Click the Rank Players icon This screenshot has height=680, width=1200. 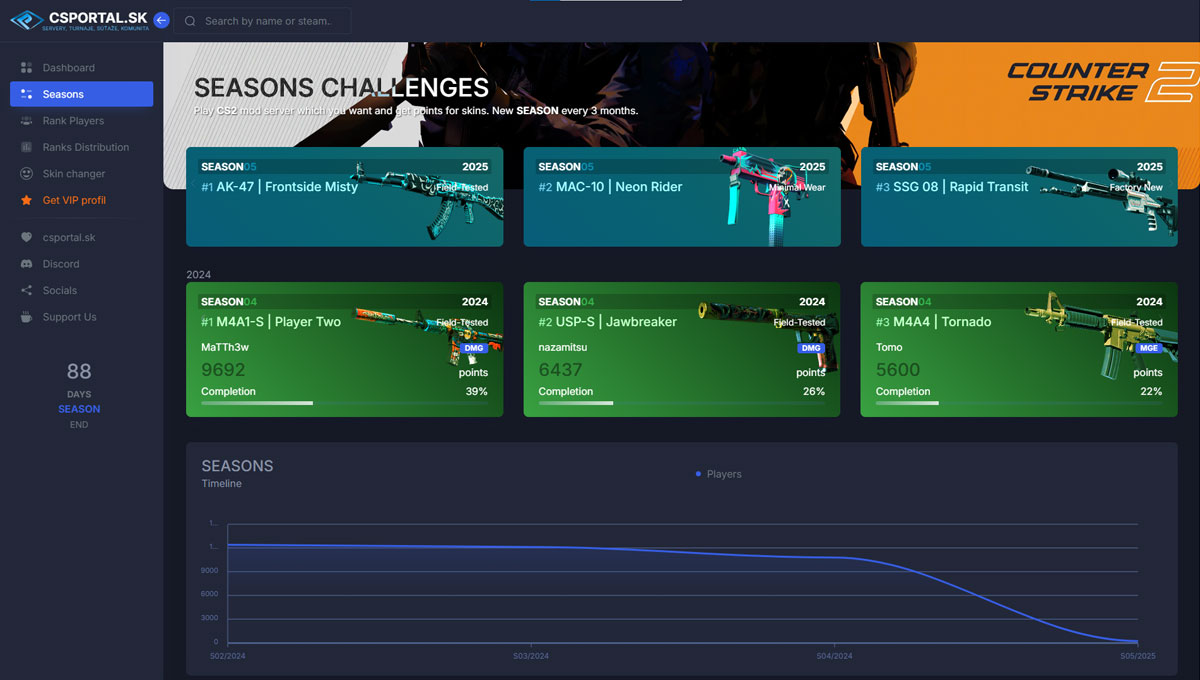27,121
